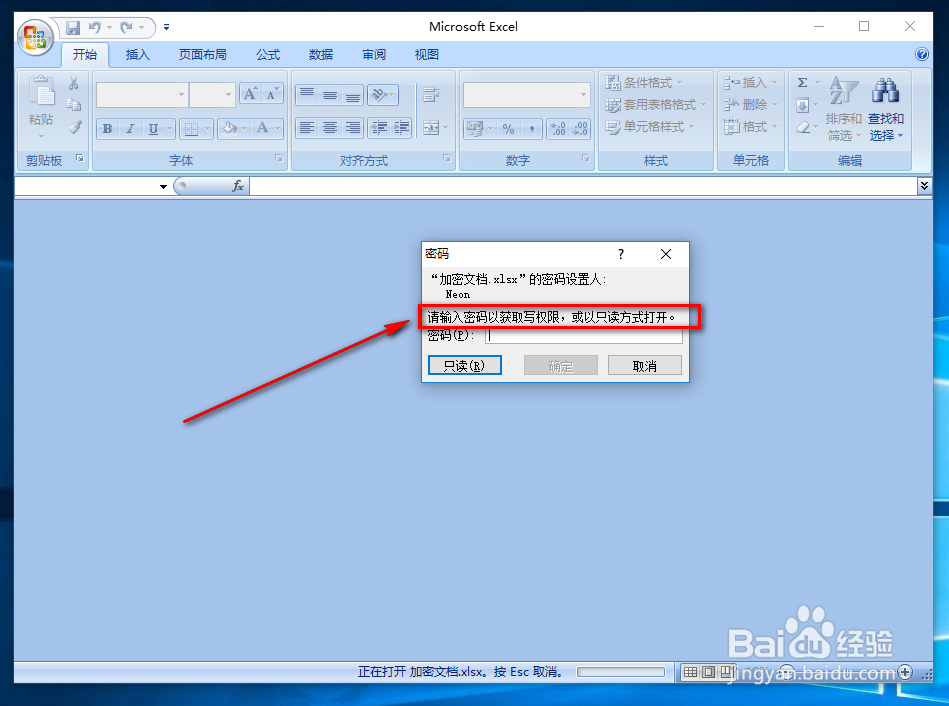Click the AutoSum sigma icon
The width and height of the screenshot is (949, 706).
coord(803,83)
